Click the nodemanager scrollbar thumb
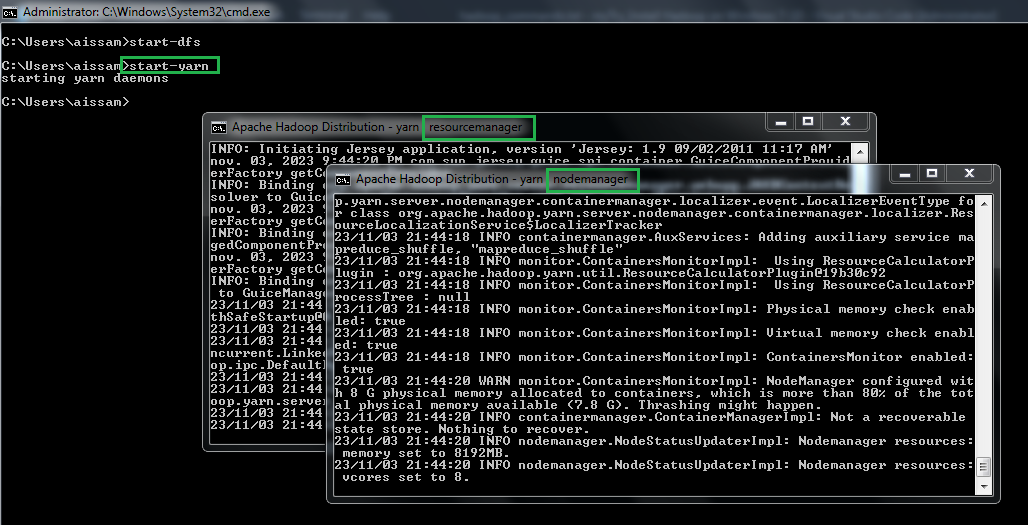1028x525 pixels. click(x=983, y=467)
